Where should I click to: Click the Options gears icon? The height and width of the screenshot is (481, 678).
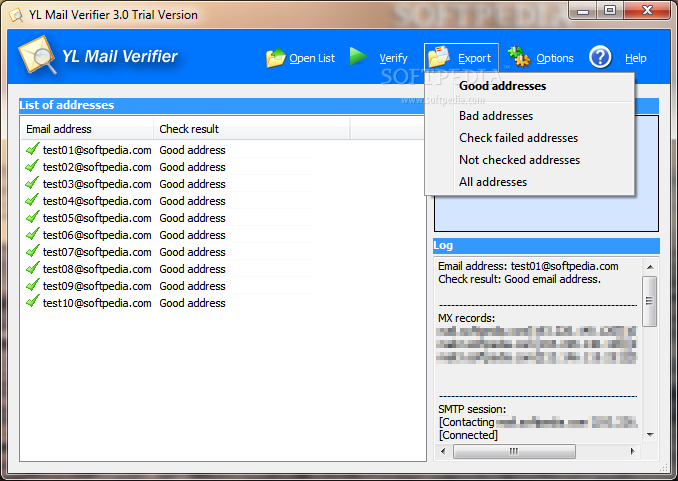coord(519,57)
